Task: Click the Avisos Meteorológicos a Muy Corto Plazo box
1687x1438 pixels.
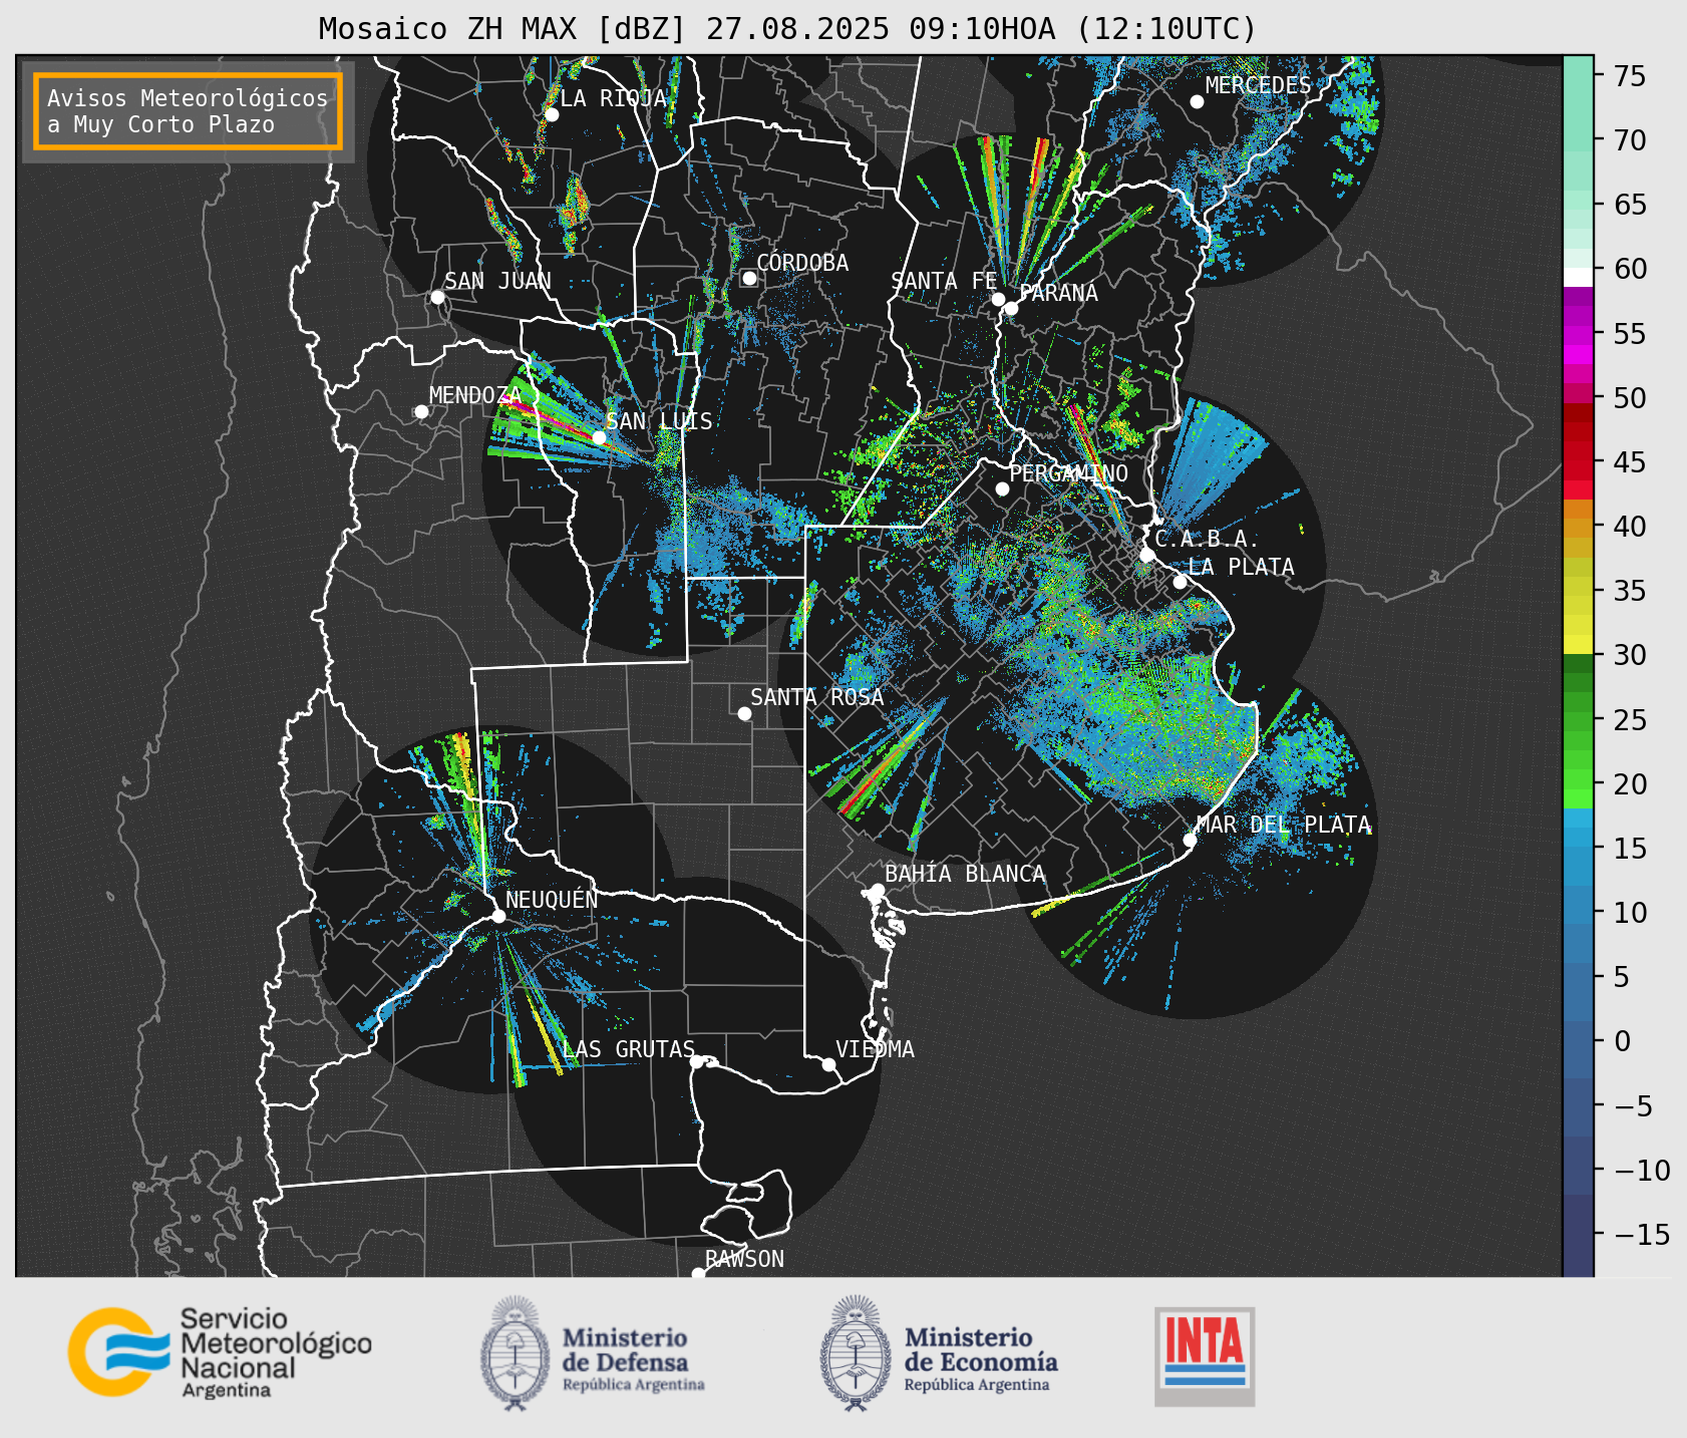Action: click(188, 111)
